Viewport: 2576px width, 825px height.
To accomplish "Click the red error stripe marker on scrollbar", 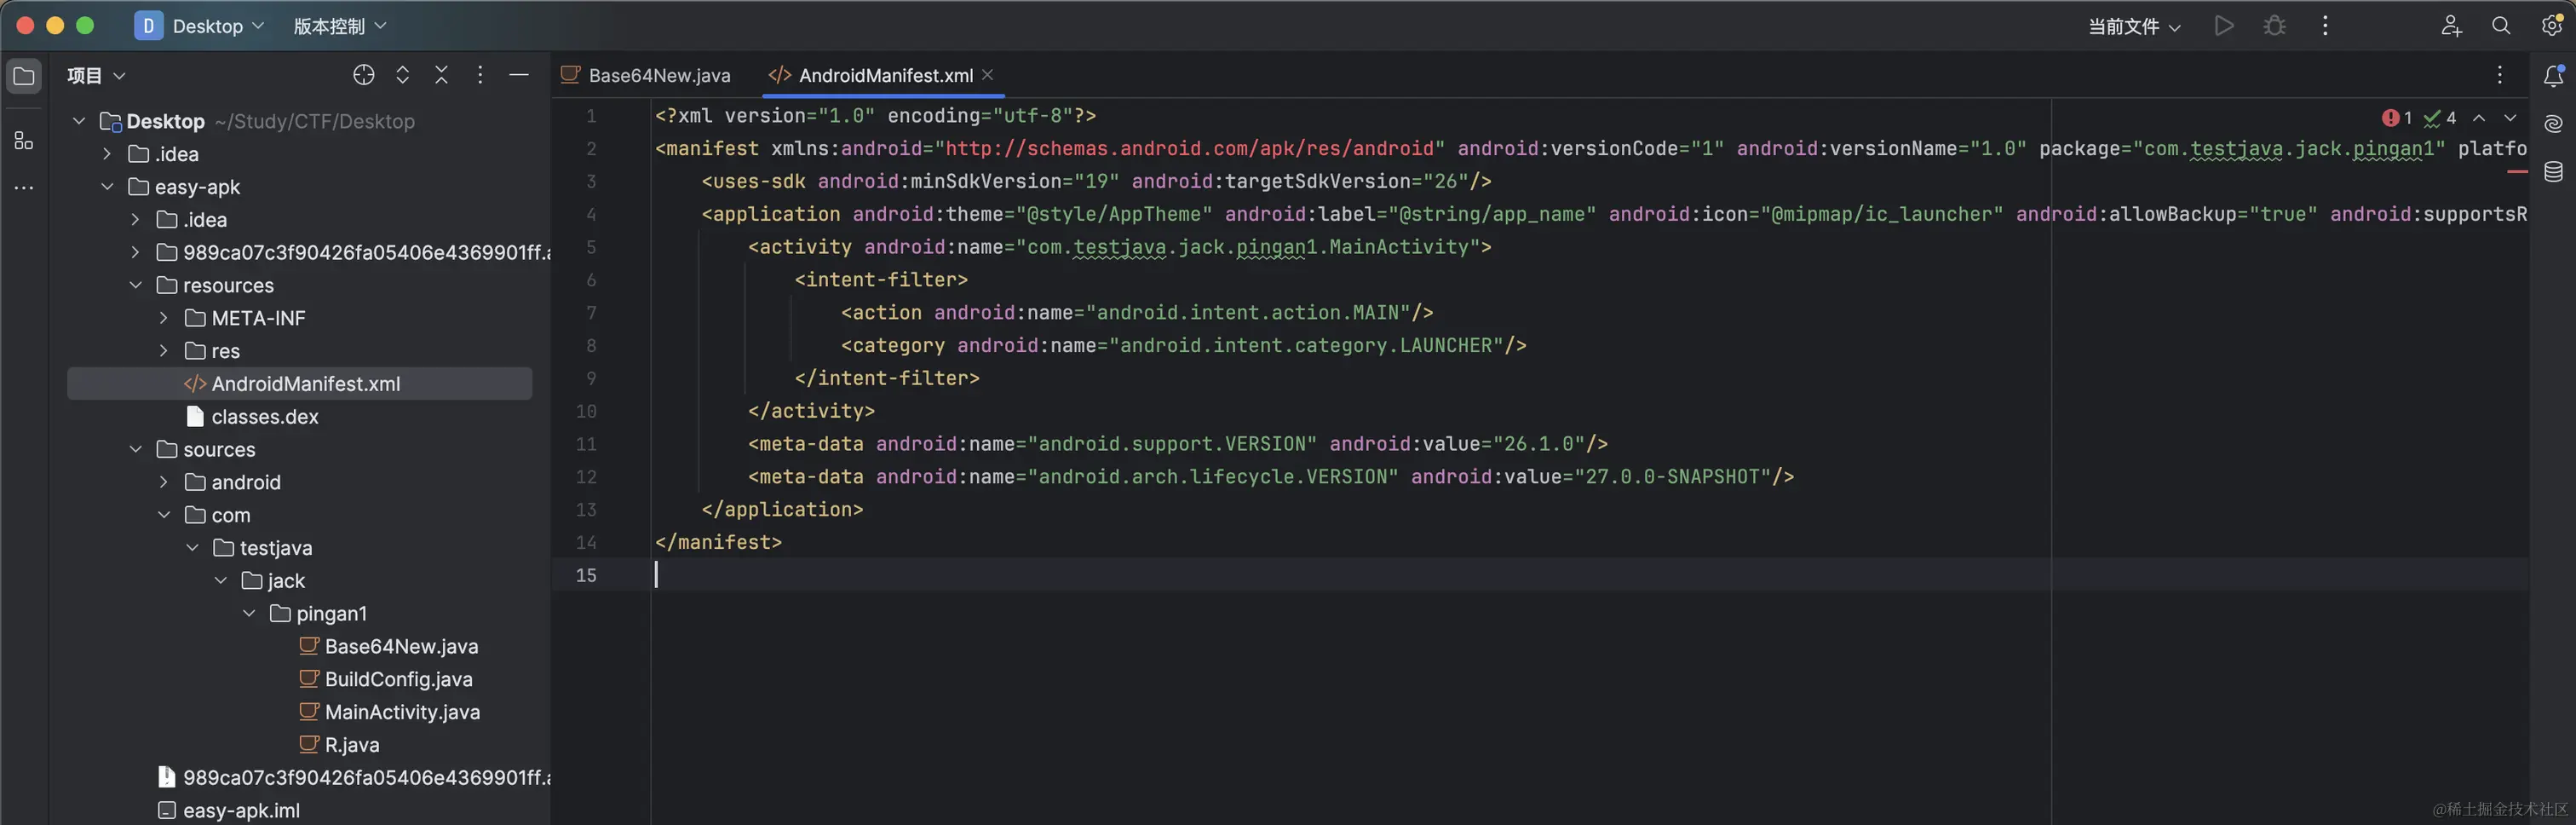I will coord(2517,173).
